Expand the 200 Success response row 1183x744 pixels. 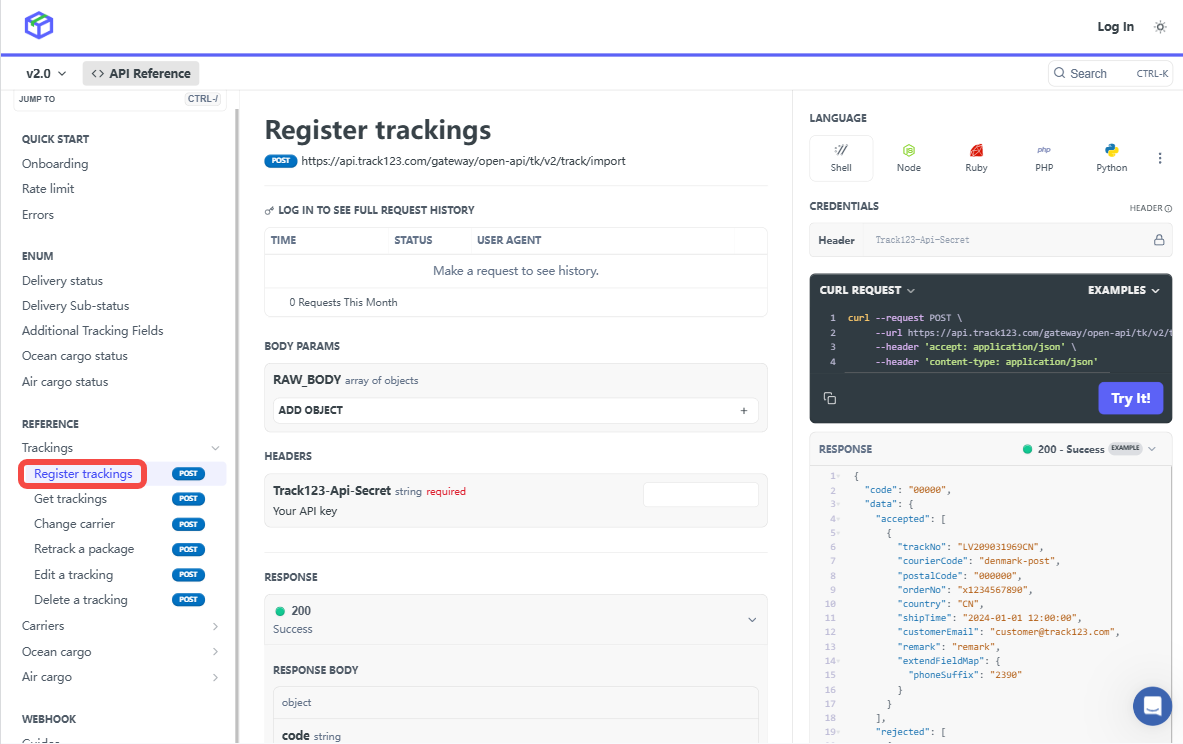(x=515, y=619)
